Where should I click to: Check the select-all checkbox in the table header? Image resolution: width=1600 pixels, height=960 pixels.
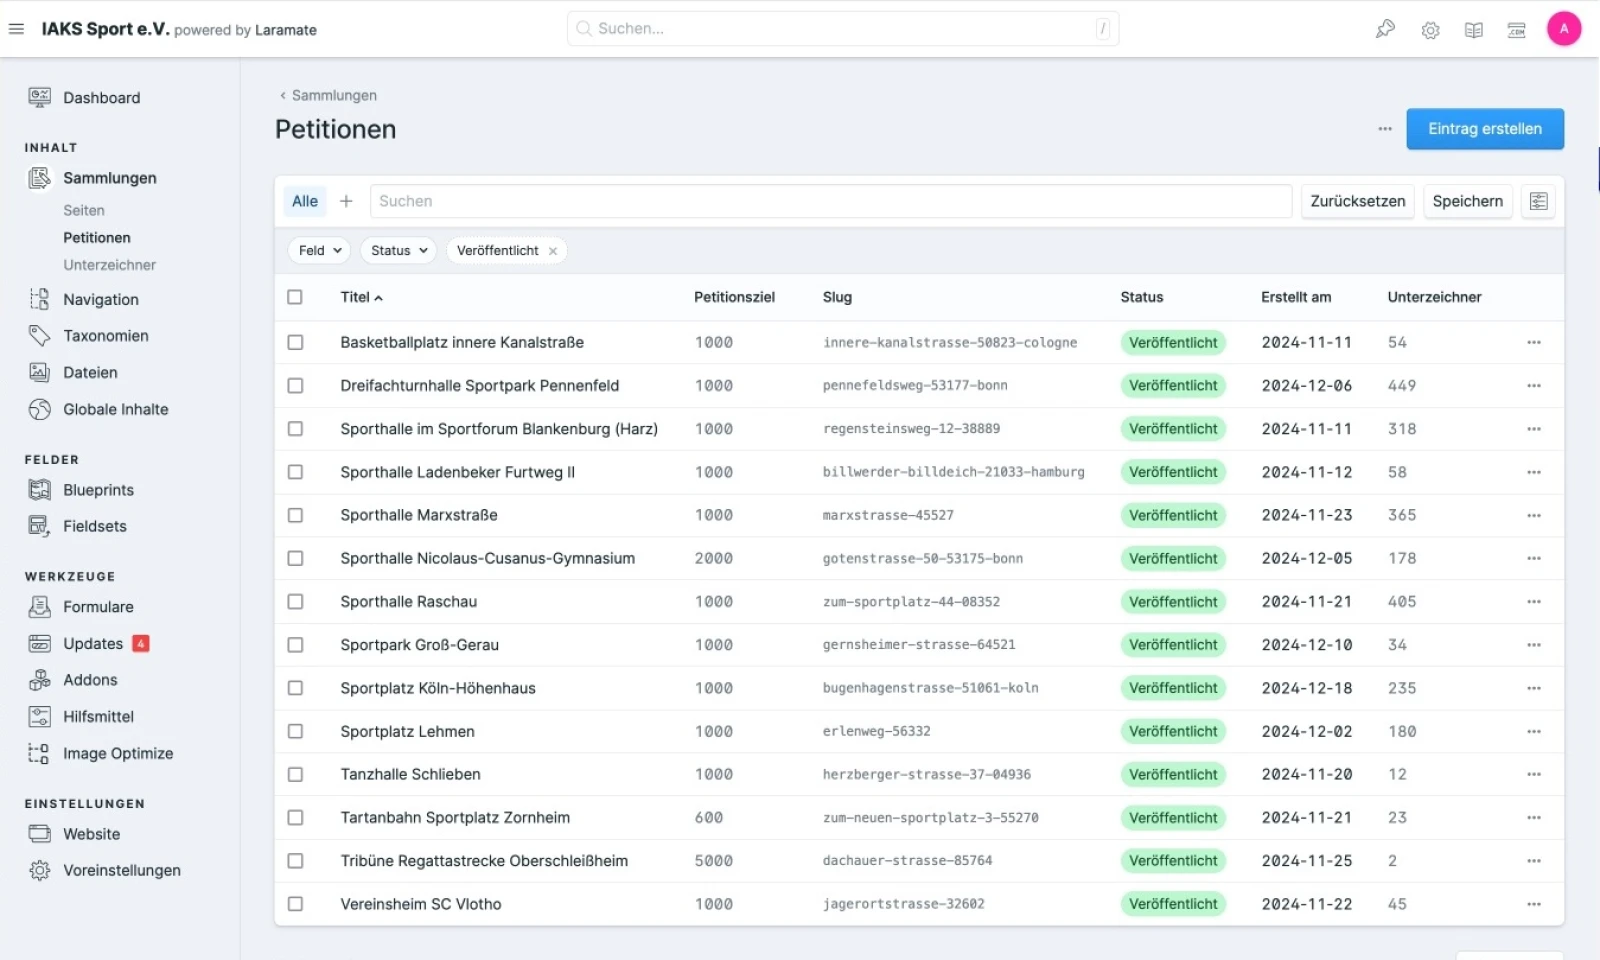(295, 297)
